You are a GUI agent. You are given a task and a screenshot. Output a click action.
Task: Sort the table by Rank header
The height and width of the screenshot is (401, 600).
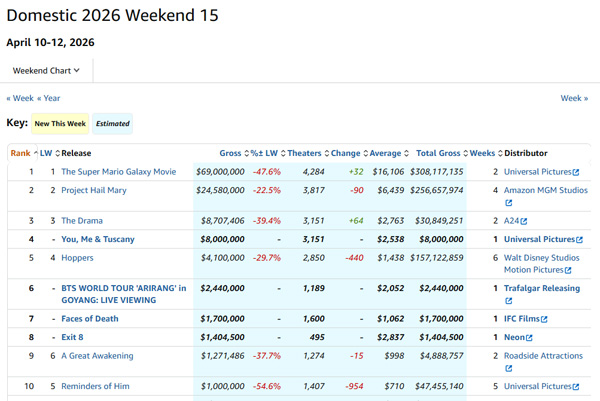point(20,153)
